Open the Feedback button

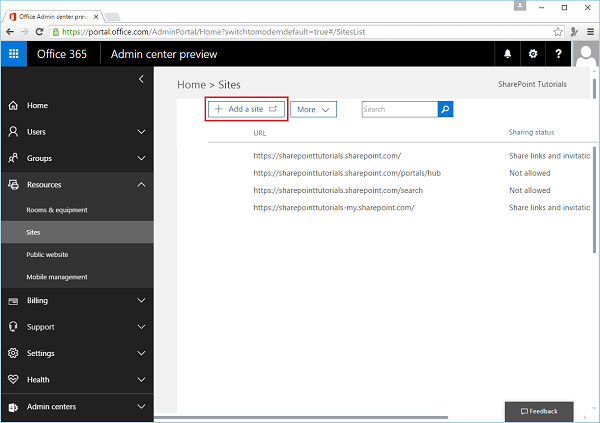pyautogui.click(x=539, y=411)
